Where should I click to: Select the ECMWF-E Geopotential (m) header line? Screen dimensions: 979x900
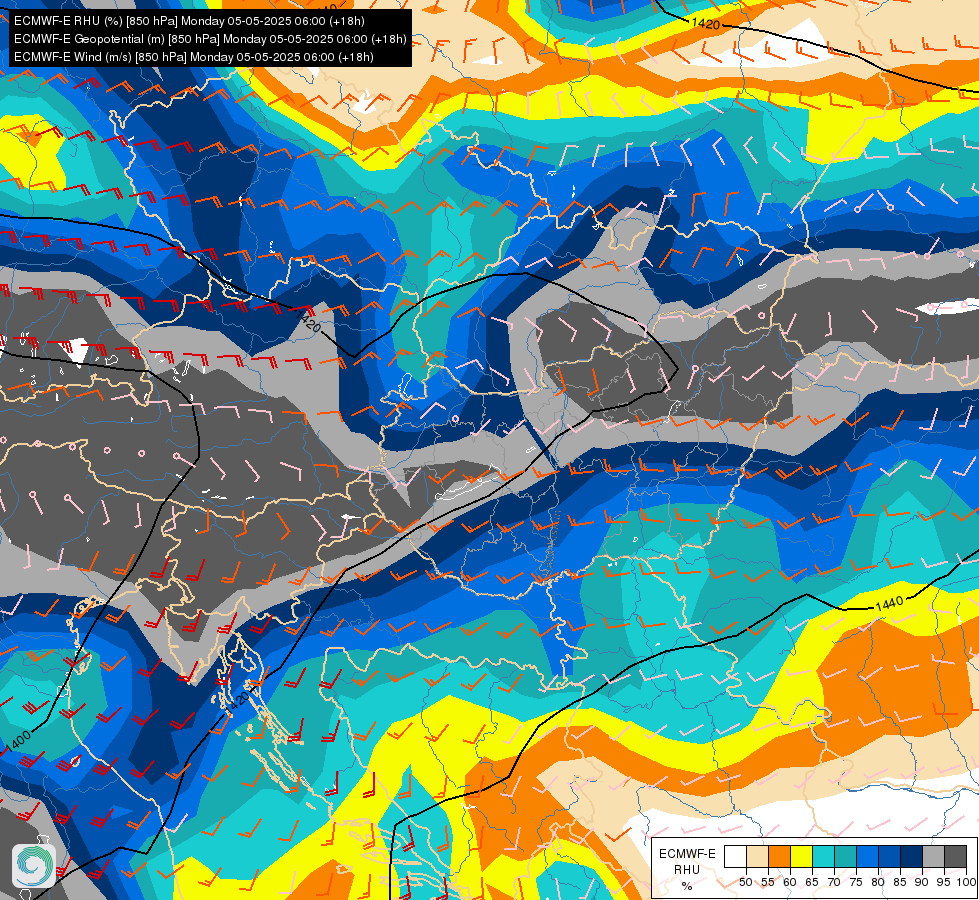[210, 39]
